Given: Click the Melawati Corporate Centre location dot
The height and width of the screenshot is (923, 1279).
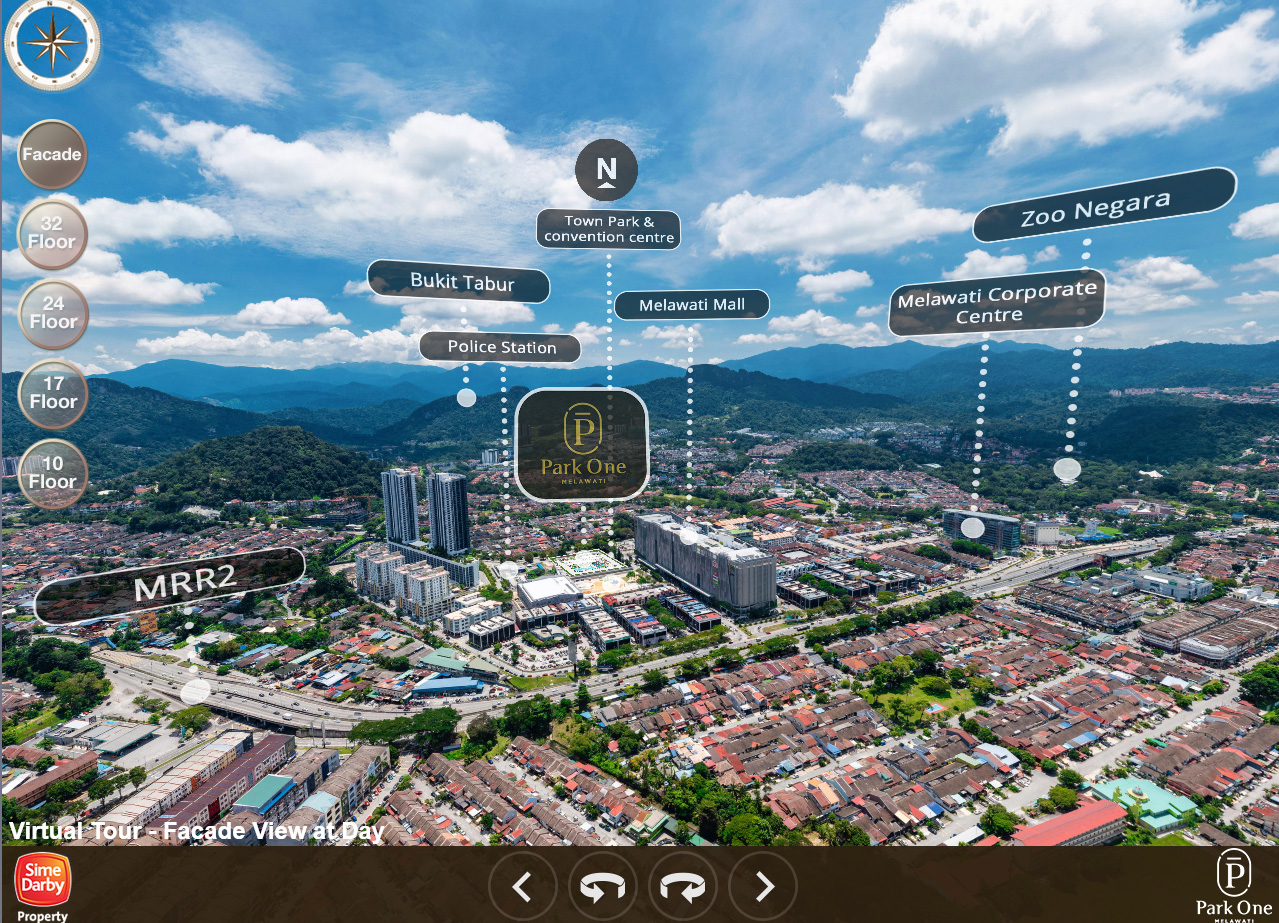Looking at the screenshot, I should pyautogui.click(x=972, y=527).
